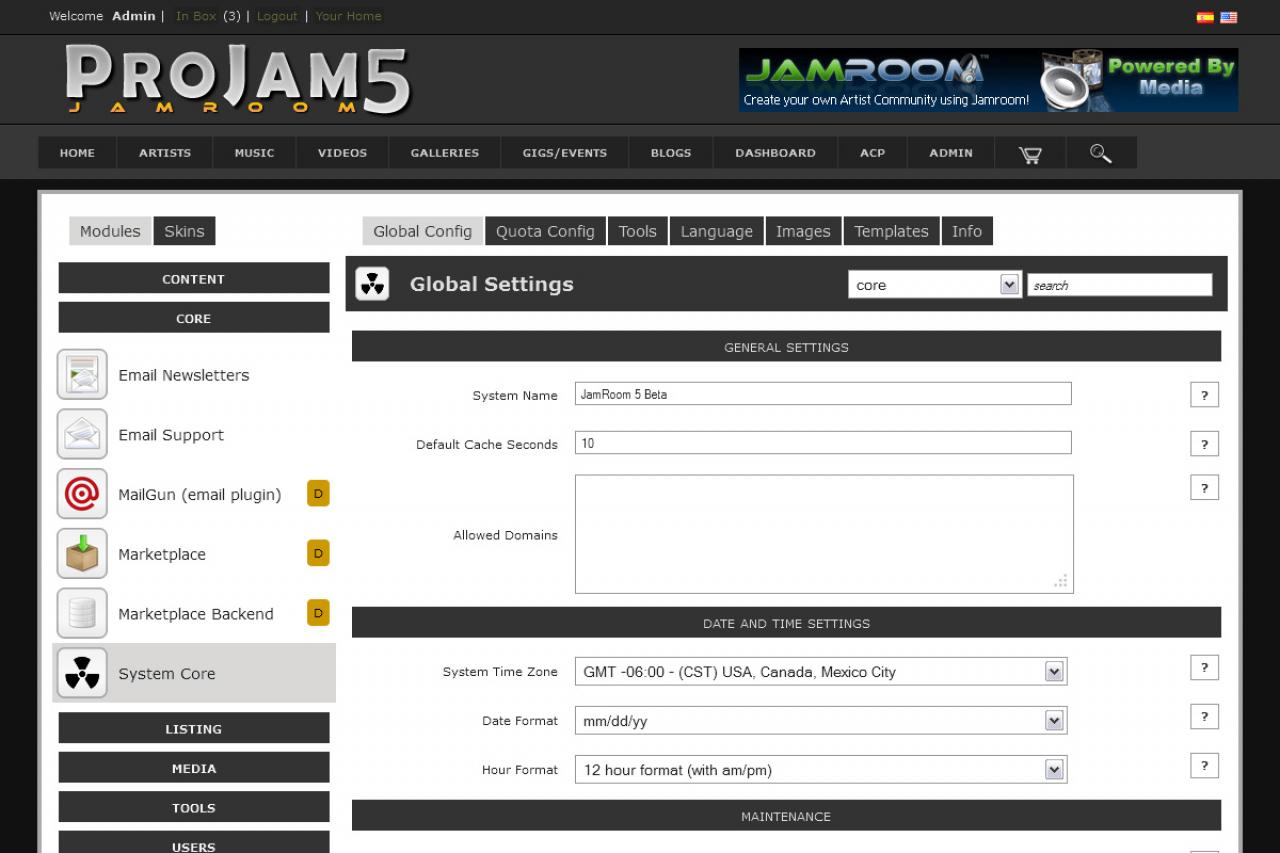The width and height of the screenshot is (1280, 853).
Task: Click the help button beside System Name
Action: (x=1204, y=394)
